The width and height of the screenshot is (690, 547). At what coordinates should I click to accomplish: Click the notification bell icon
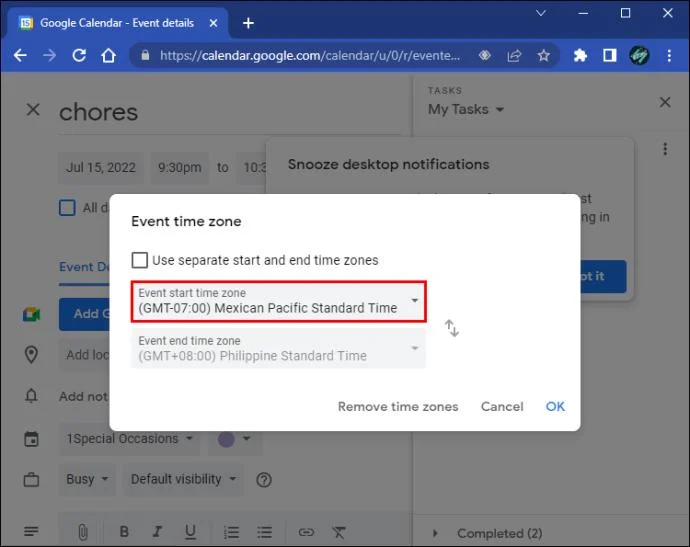coord(31,396)
